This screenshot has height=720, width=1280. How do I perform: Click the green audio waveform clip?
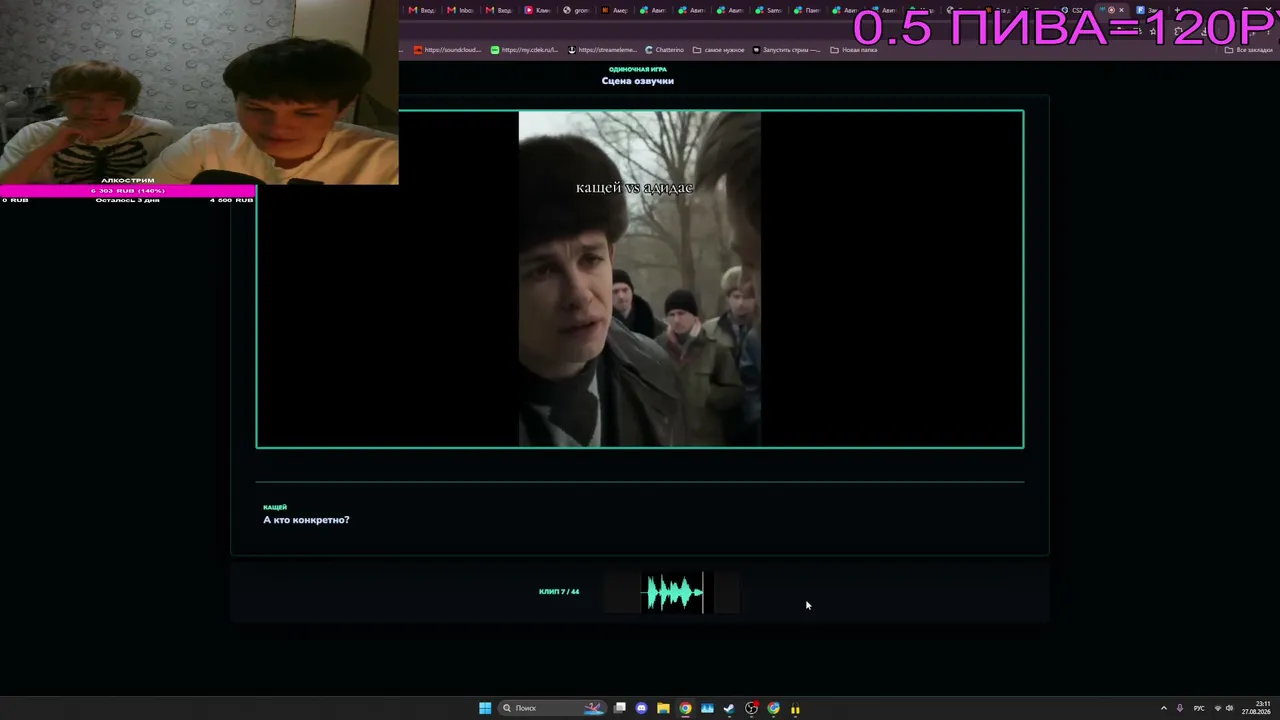pos(674,593)
